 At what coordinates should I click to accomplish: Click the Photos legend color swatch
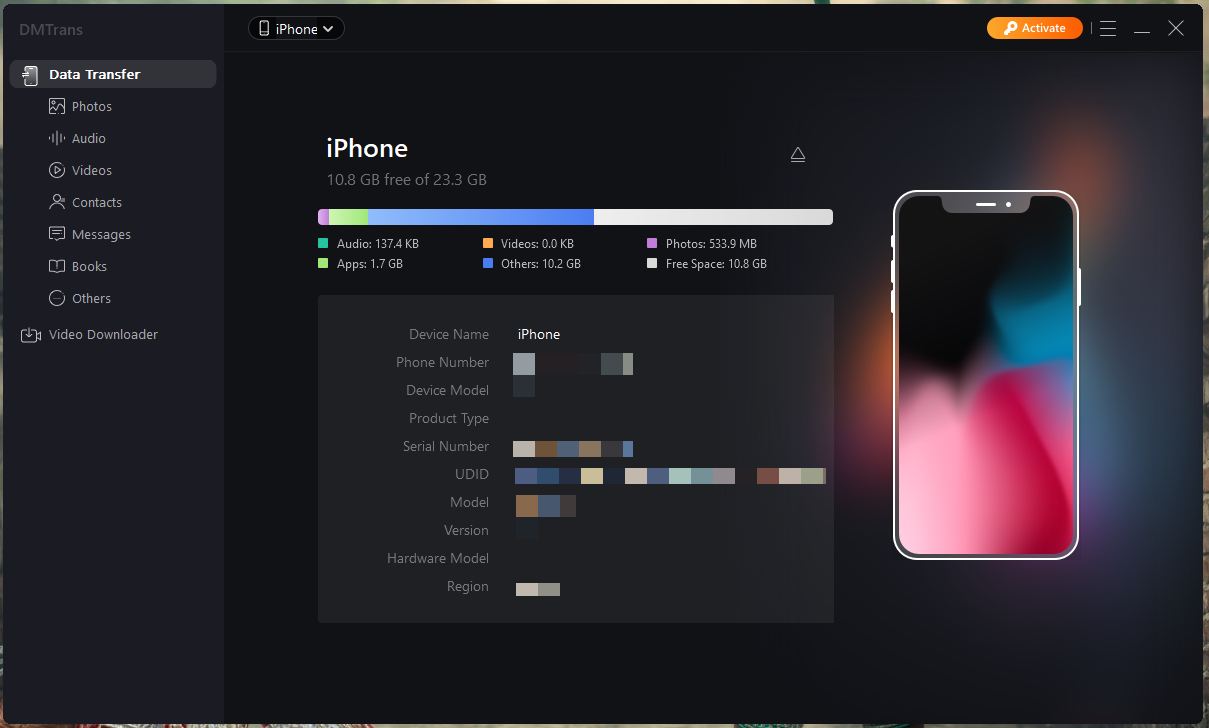coord(652,243)
